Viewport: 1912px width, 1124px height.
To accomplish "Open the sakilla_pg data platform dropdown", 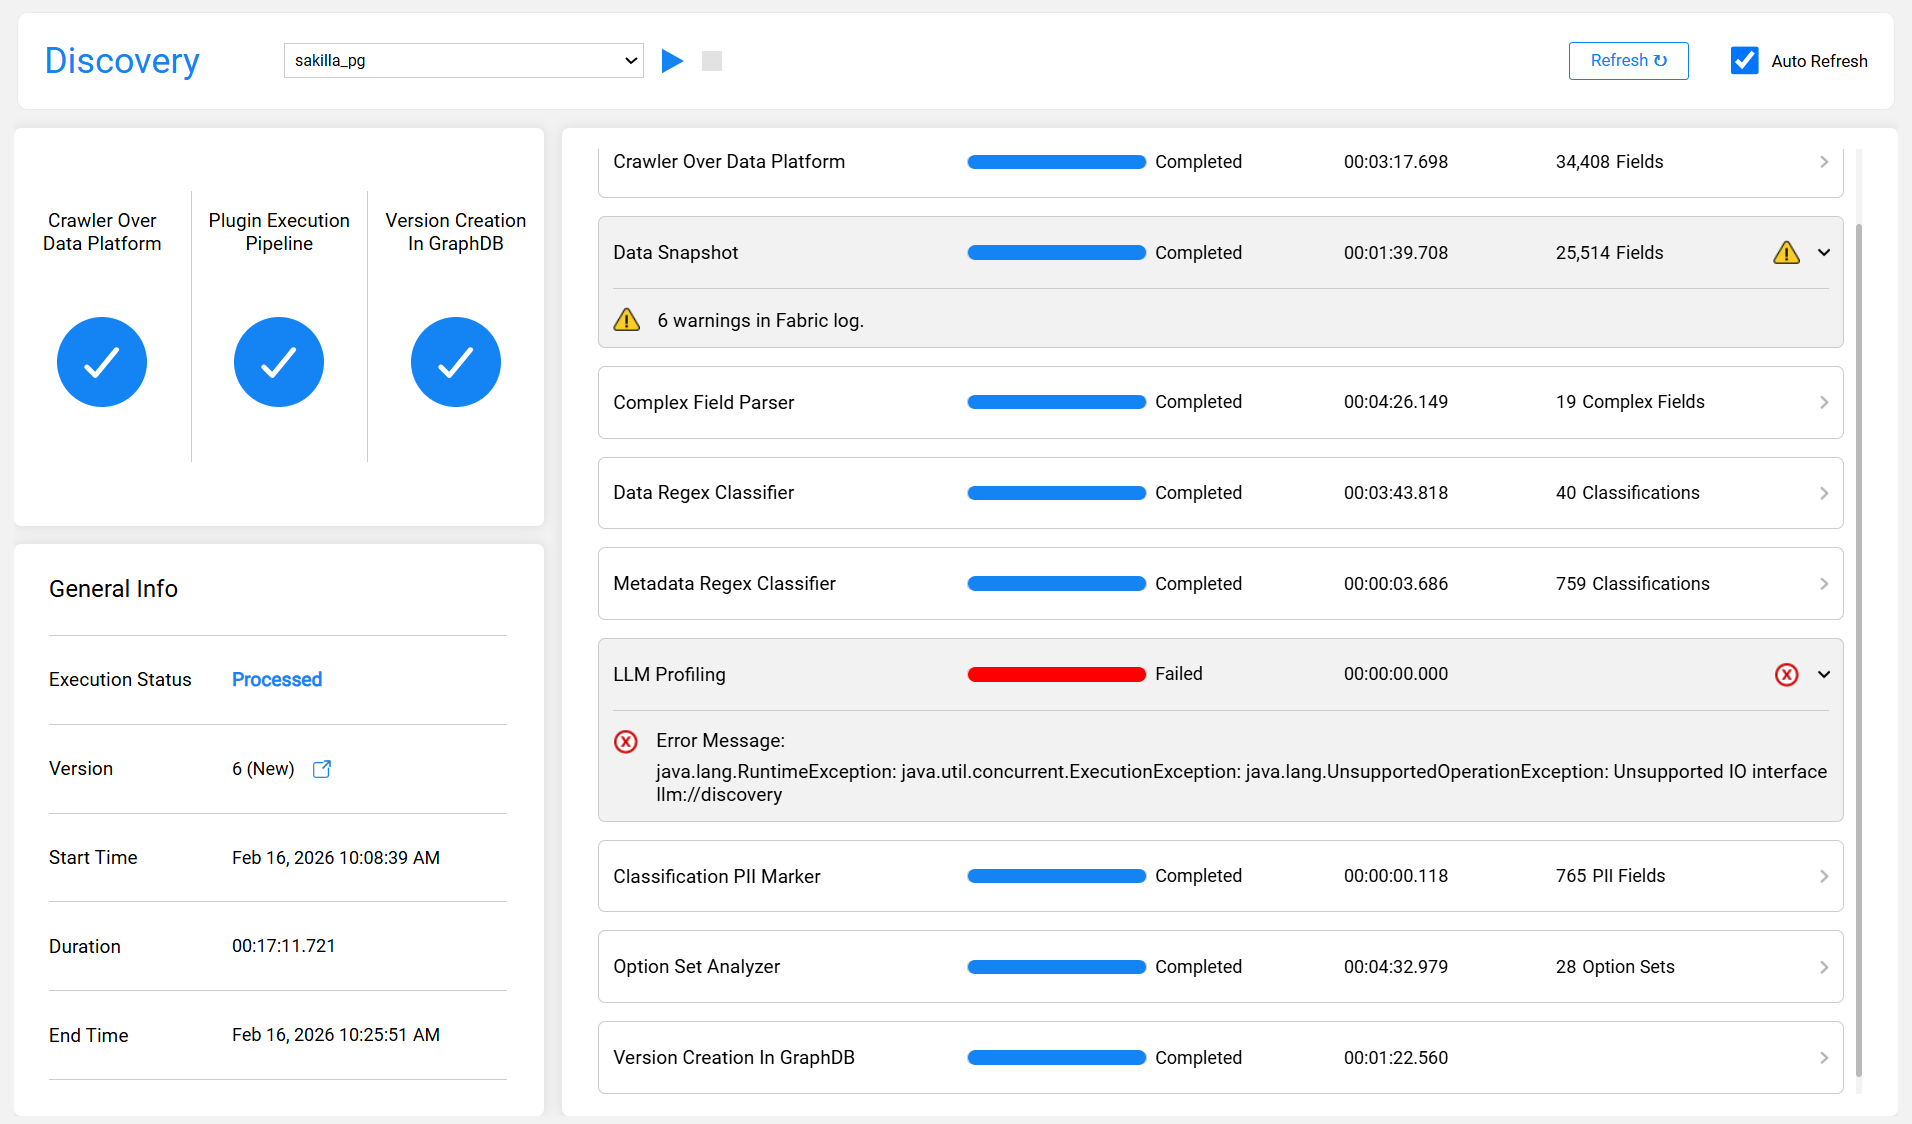I will (464, 60).
